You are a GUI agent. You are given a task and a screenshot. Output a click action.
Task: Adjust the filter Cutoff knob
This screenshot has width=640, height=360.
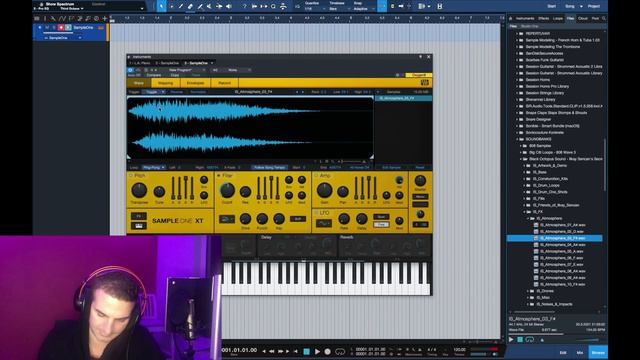(227, 190)
